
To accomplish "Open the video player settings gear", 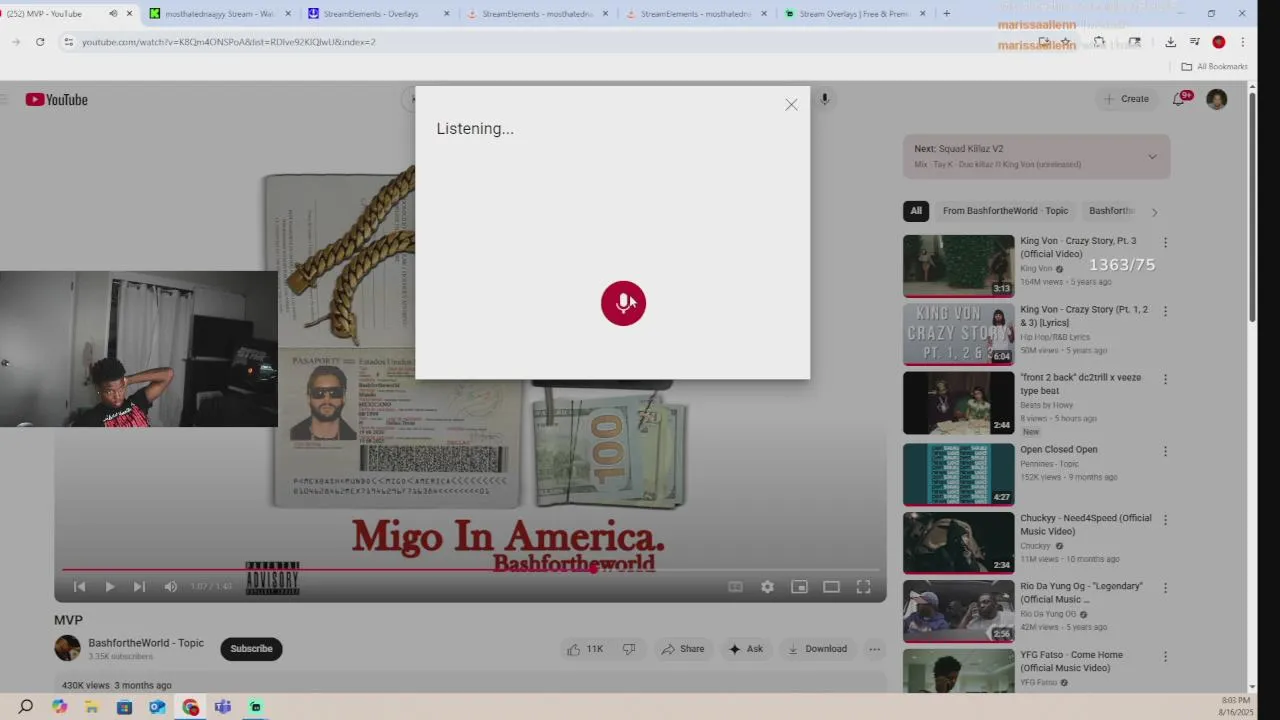I will (767, 587).
